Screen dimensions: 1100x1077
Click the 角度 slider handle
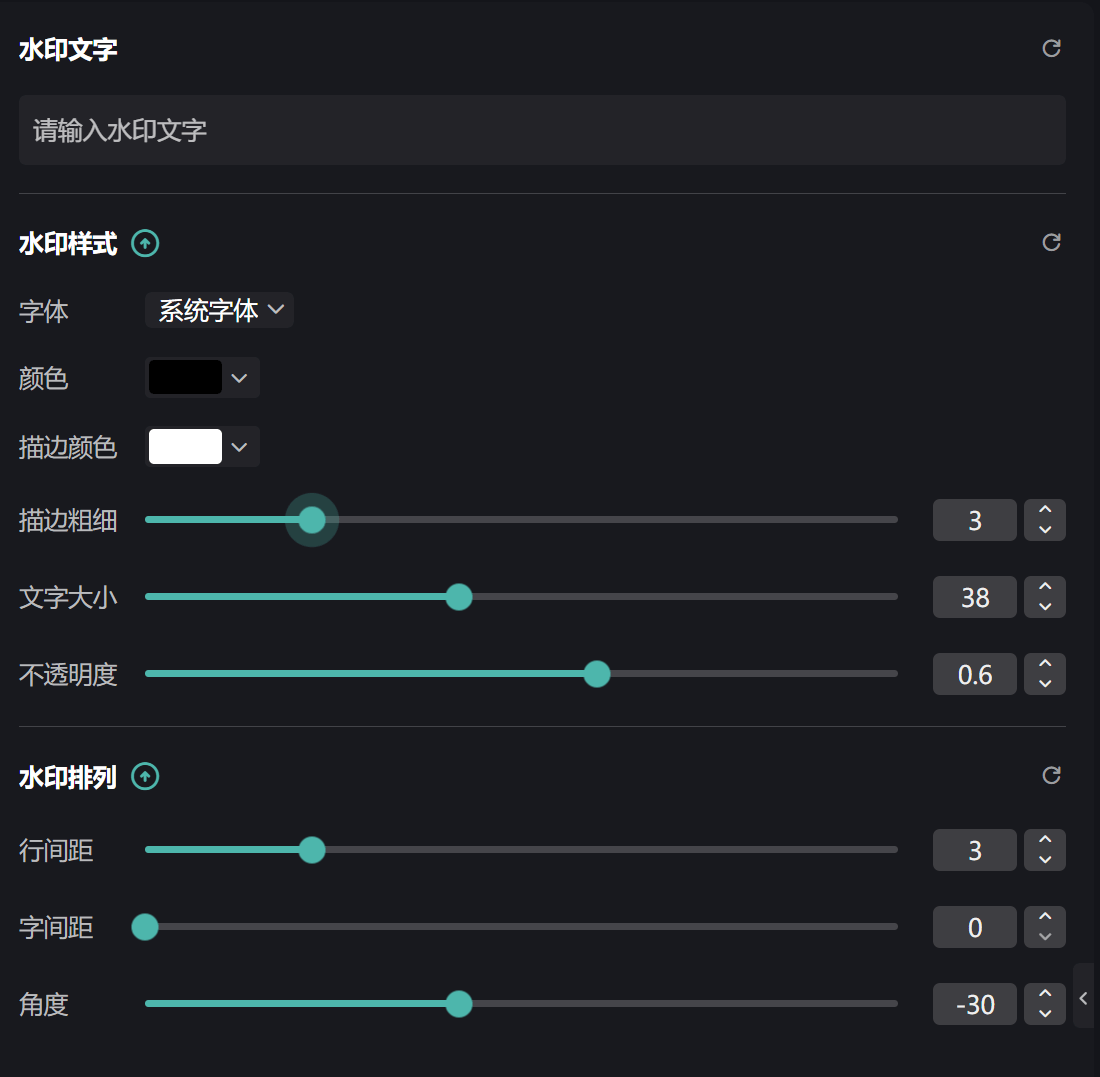click(459, 1004)
